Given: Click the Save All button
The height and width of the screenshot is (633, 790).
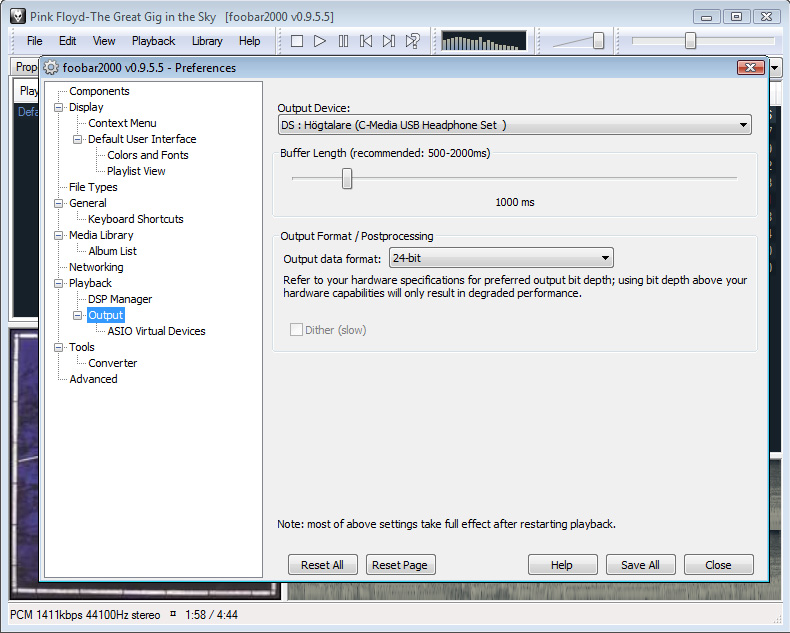Looking at the screenshot, I should point(640,564).
